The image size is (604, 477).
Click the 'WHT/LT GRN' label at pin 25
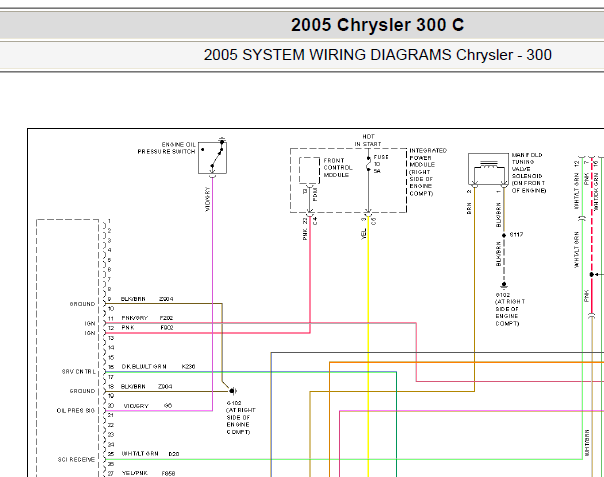[x=140, y=453]
